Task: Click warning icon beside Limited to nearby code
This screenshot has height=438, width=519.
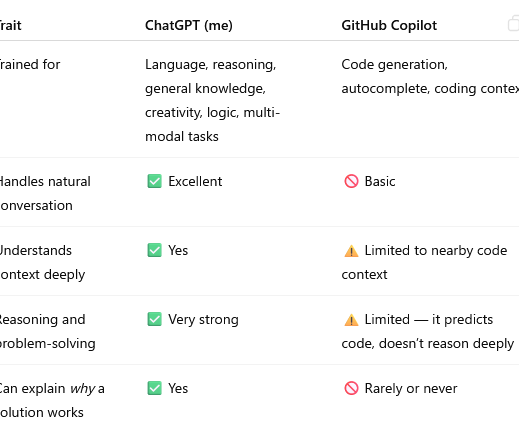Action: 351,251
